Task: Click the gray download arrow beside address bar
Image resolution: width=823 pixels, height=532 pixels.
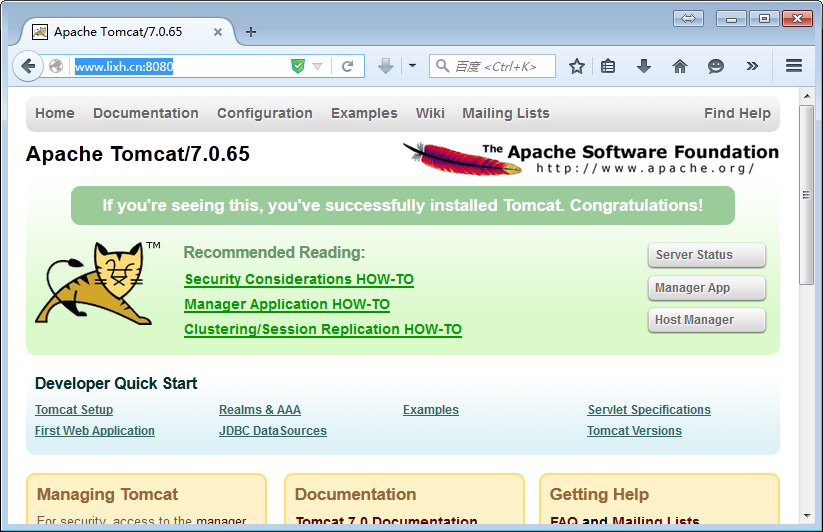Action: (x=386, y=66)
